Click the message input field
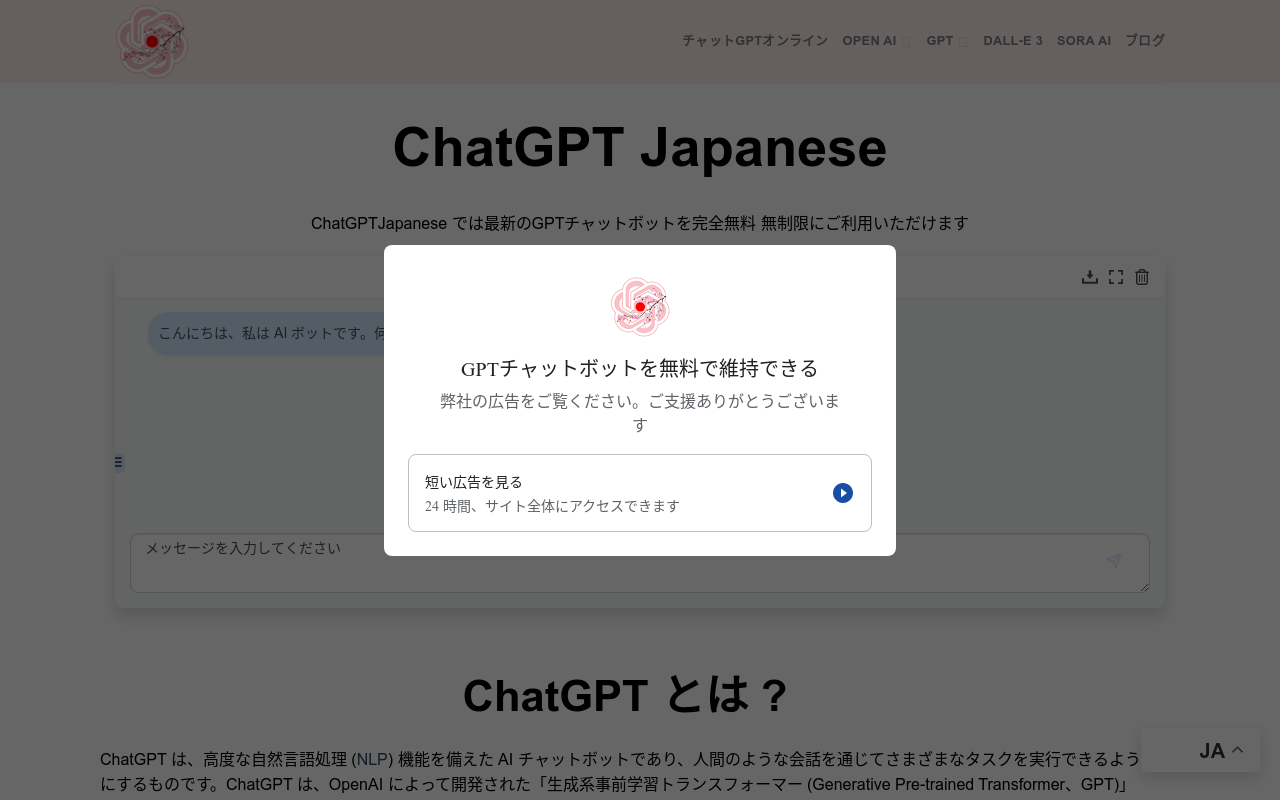The width and height of the screenshot is (1280, 800). (640, 562)
